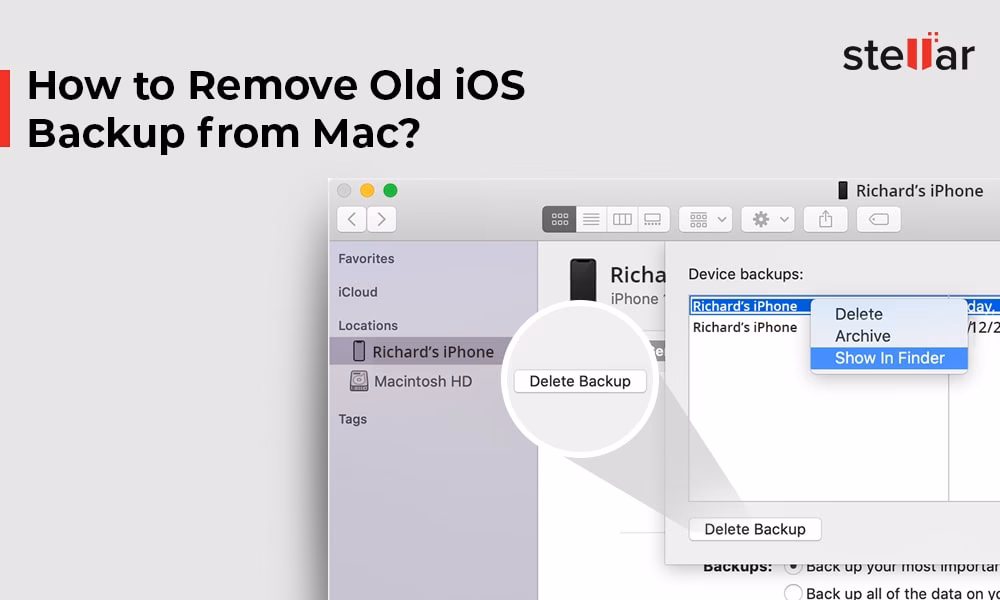
Task: Expand the Tags section in the sidebar
Action: coord(352,419)
